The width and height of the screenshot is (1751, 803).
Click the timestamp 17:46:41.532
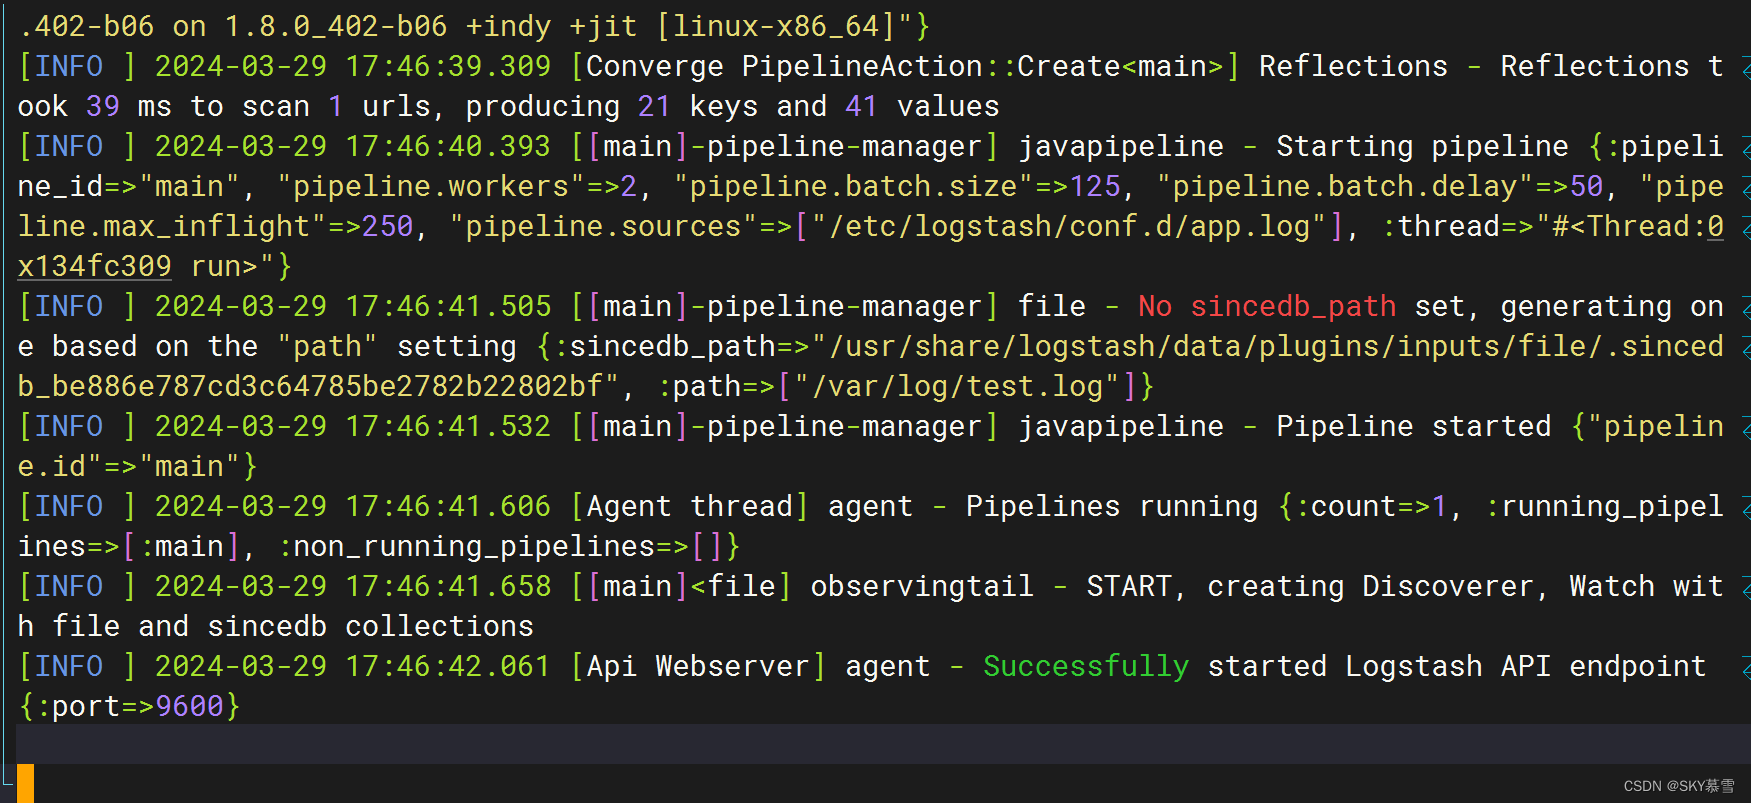point(448,426)
